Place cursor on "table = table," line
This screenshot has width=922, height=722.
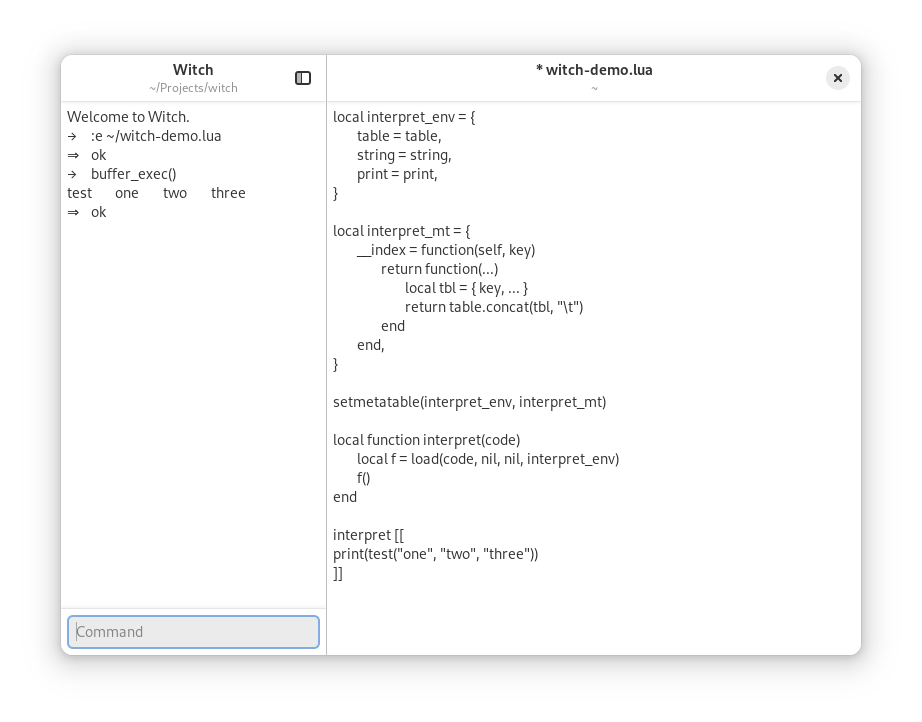(x=399, y=136)
